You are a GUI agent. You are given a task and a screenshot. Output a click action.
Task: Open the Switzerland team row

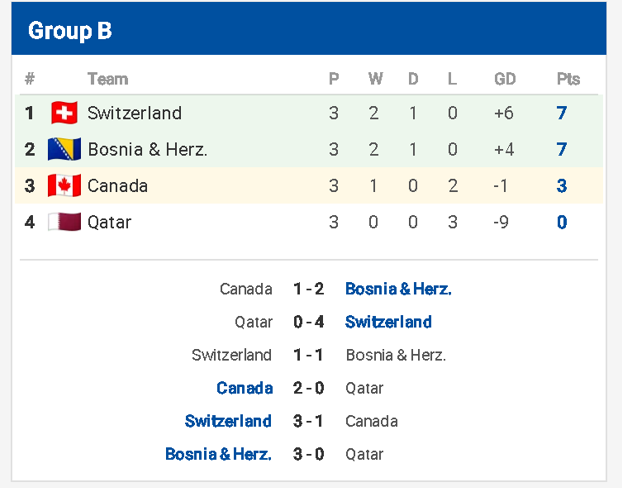click(309, 113)
